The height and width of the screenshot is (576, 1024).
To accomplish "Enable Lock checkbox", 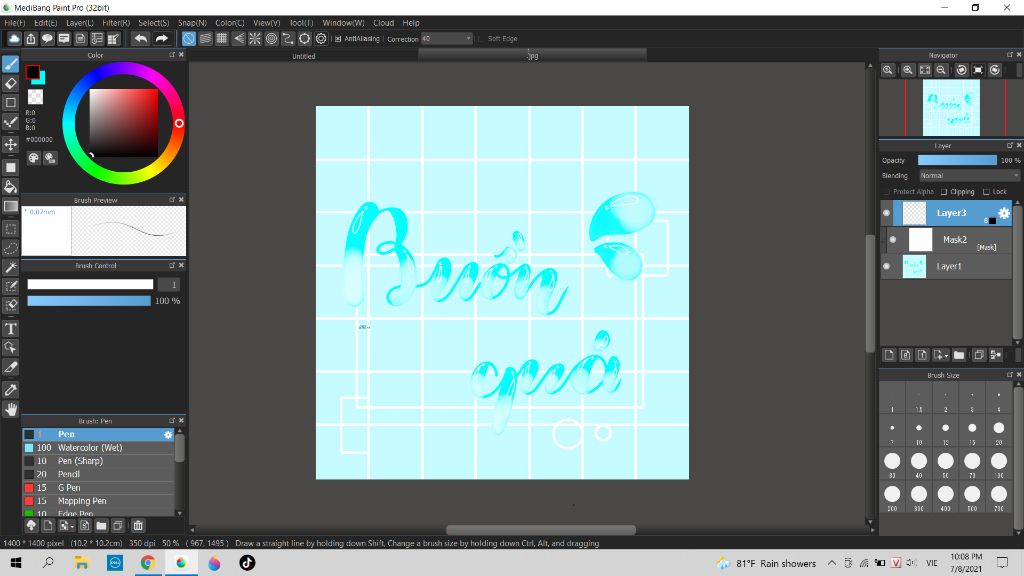I will [x=987, y=192].
